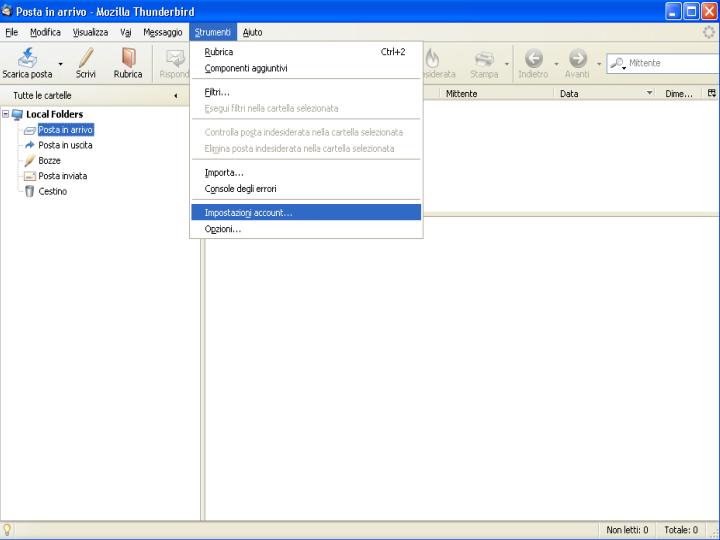
Task: Click the Scarica posta download icon
Action: coord(27,58)
